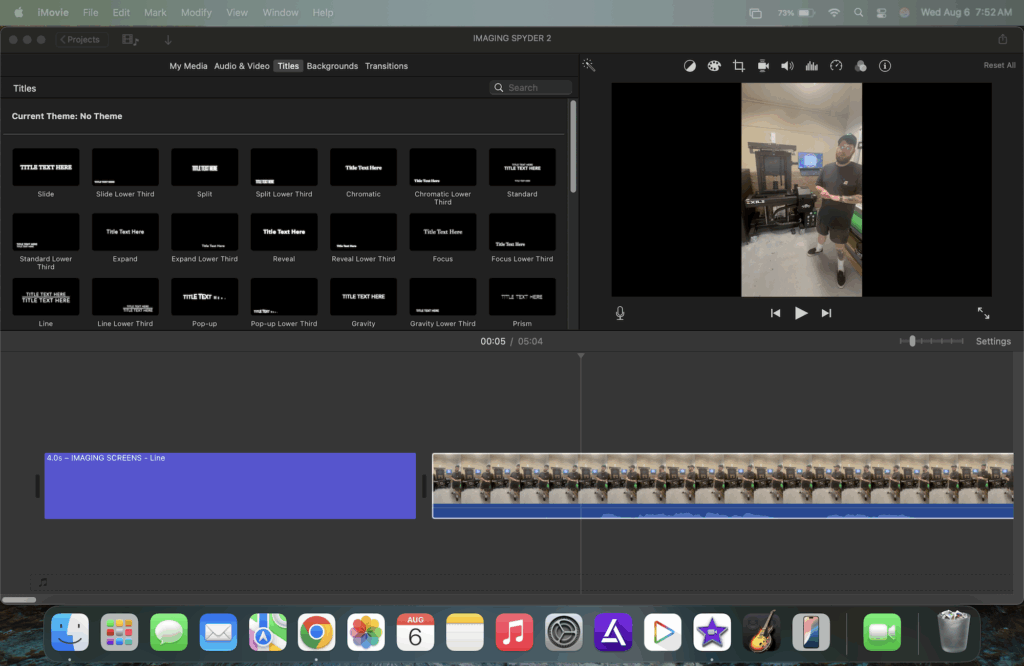Switch to the Transitions tab
Image resolution: width=1024 pixels, height=666 pixels.
click(386, 65)
